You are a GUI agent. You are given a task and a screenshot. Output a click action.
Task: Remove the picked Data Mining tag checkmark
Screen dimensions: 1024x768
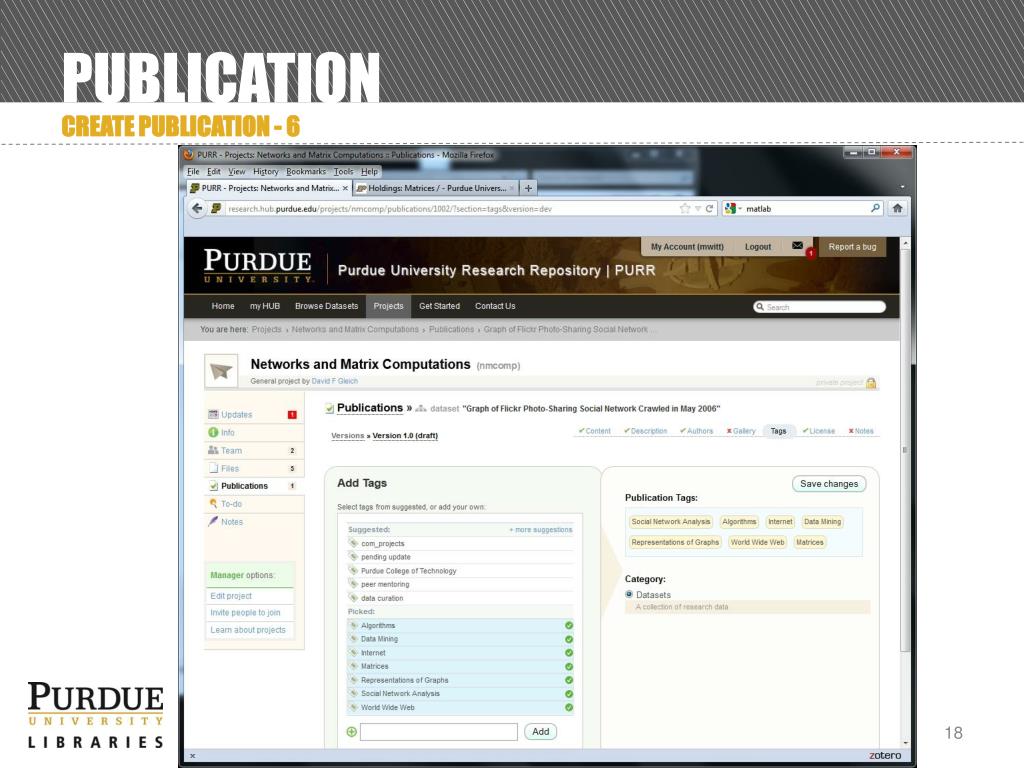(x=569, y=639)
